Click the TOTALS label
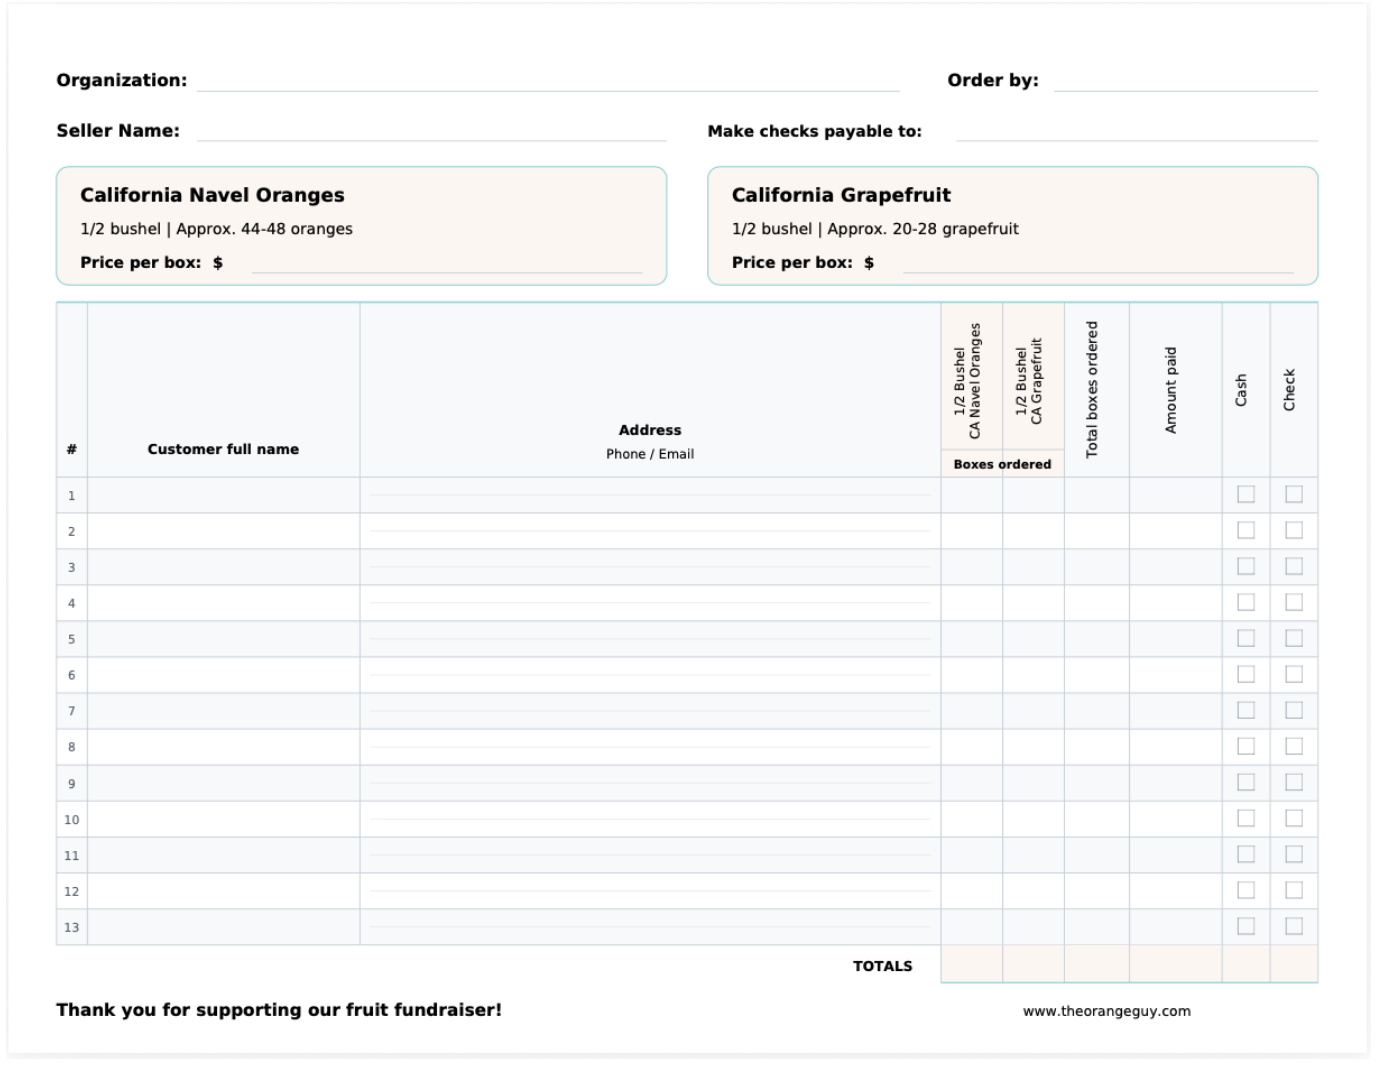This screenshot has height=1068, width=1377. [883, 966]
